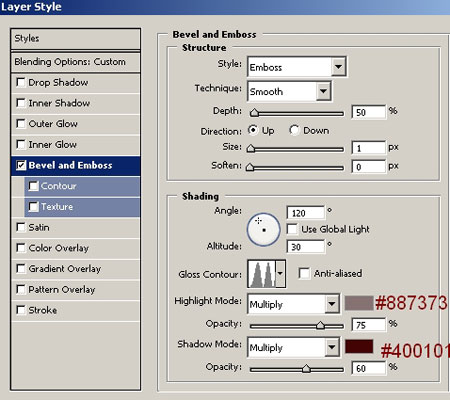Select the Satin style label

[39, 227]
